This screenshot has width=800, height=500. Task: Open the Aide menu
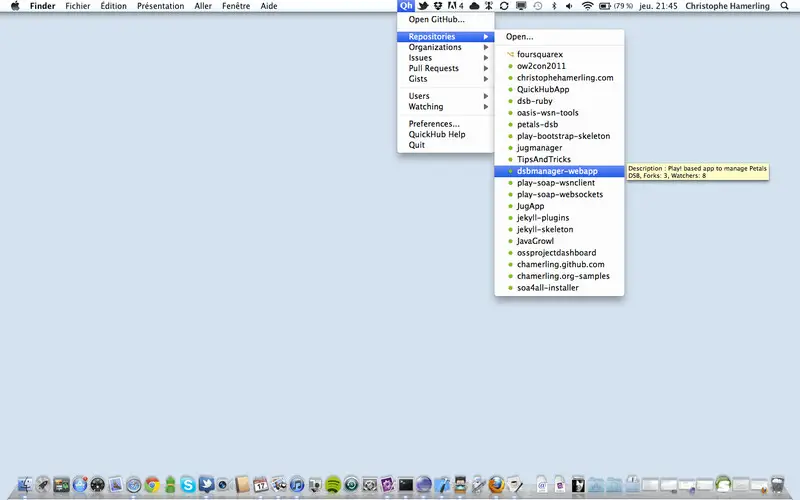[x=269, y=6]
